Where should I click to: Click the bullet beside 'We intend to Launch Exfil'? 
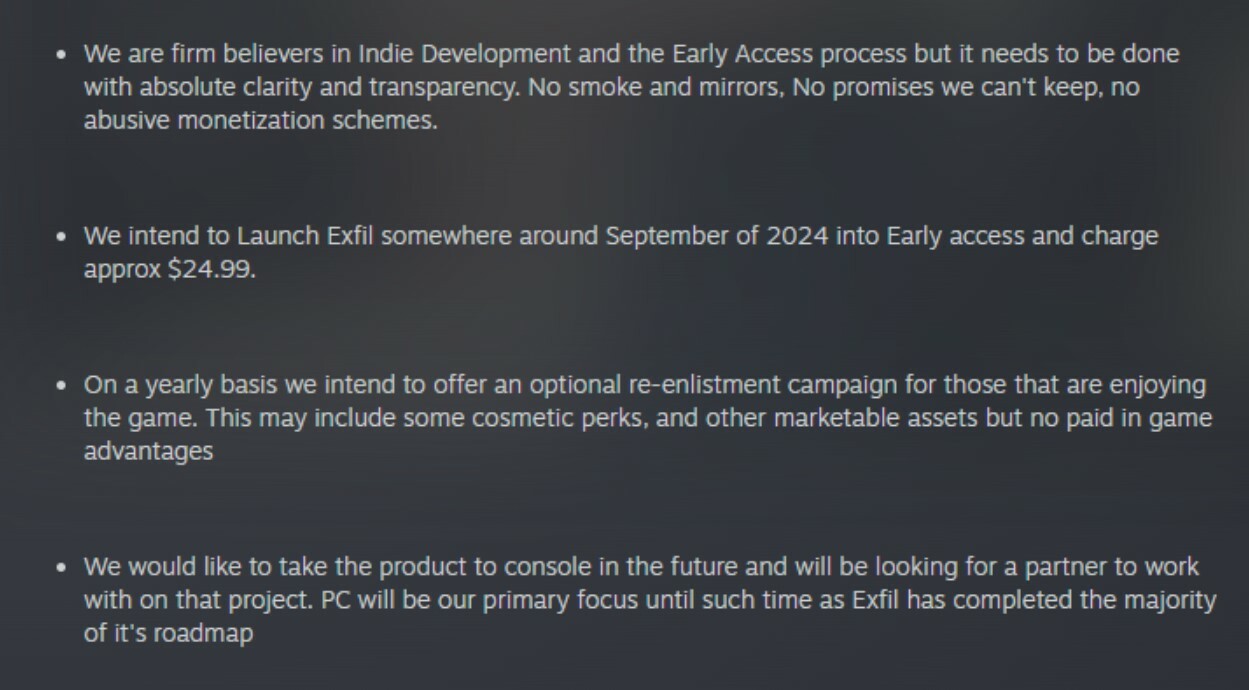point(63,238)
